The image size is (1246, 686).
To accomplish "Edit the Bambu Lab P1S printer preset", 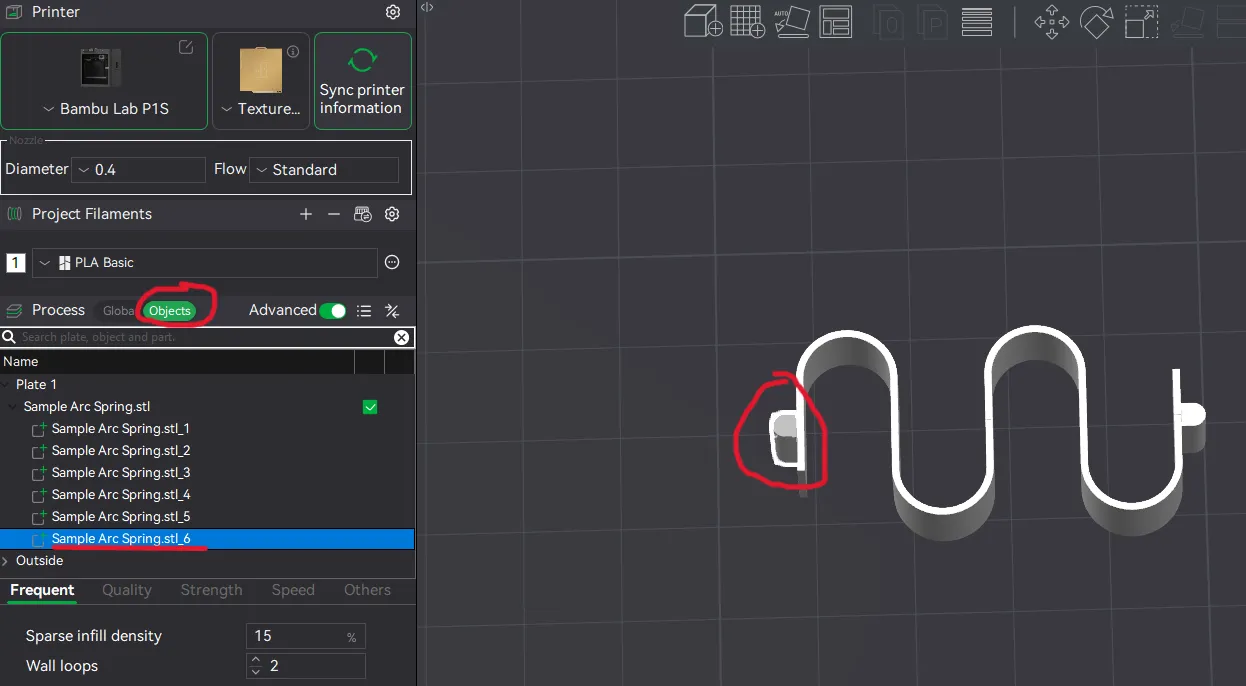I will 186,47.
